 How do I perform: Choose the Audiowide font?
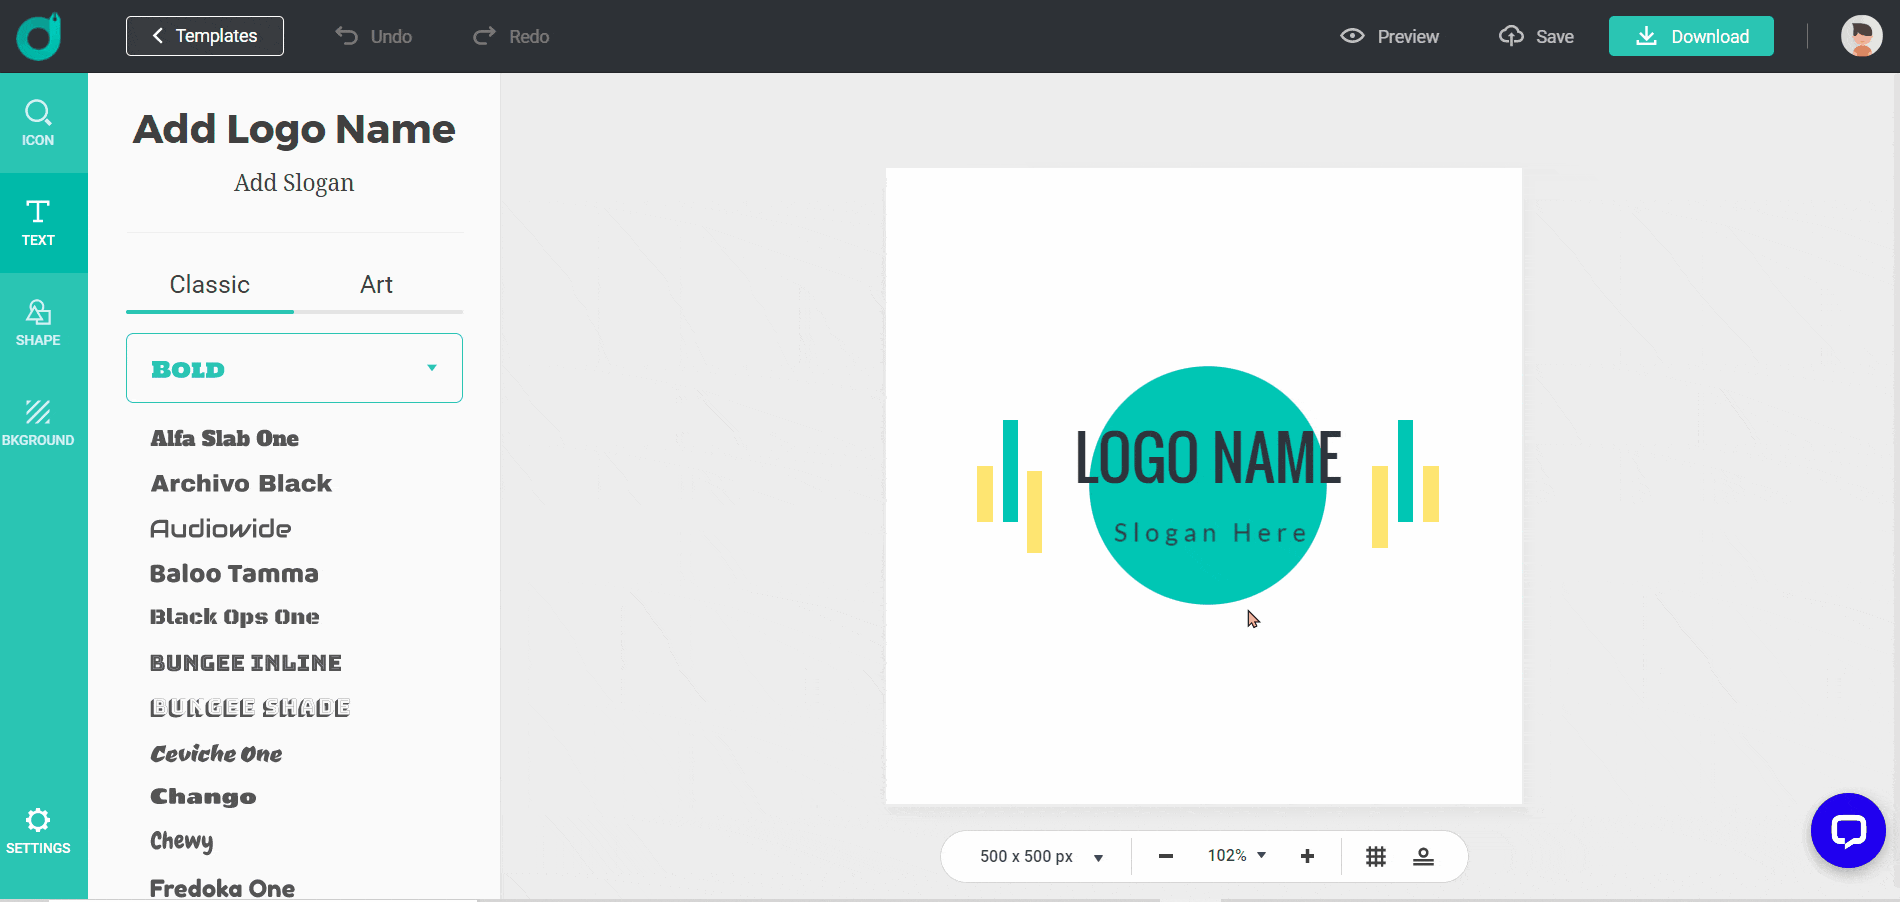point(221,528)
